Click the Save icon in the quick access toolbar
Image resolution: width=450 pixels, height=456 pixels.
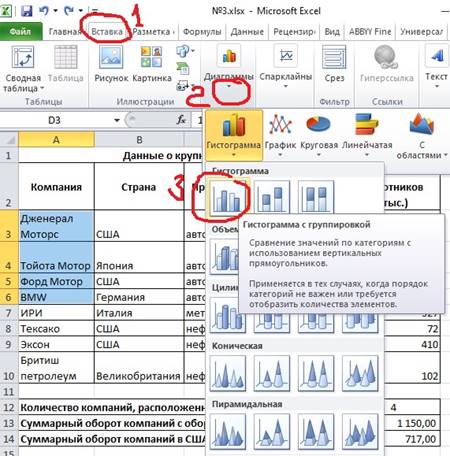point(26,11)
